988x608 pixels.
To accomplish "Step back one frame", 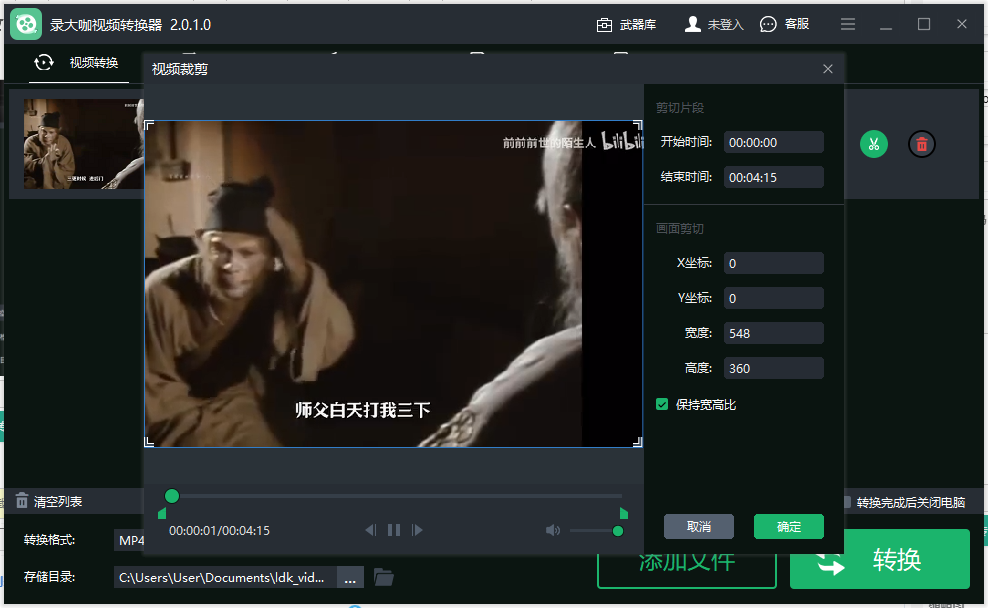I will 371,530.
